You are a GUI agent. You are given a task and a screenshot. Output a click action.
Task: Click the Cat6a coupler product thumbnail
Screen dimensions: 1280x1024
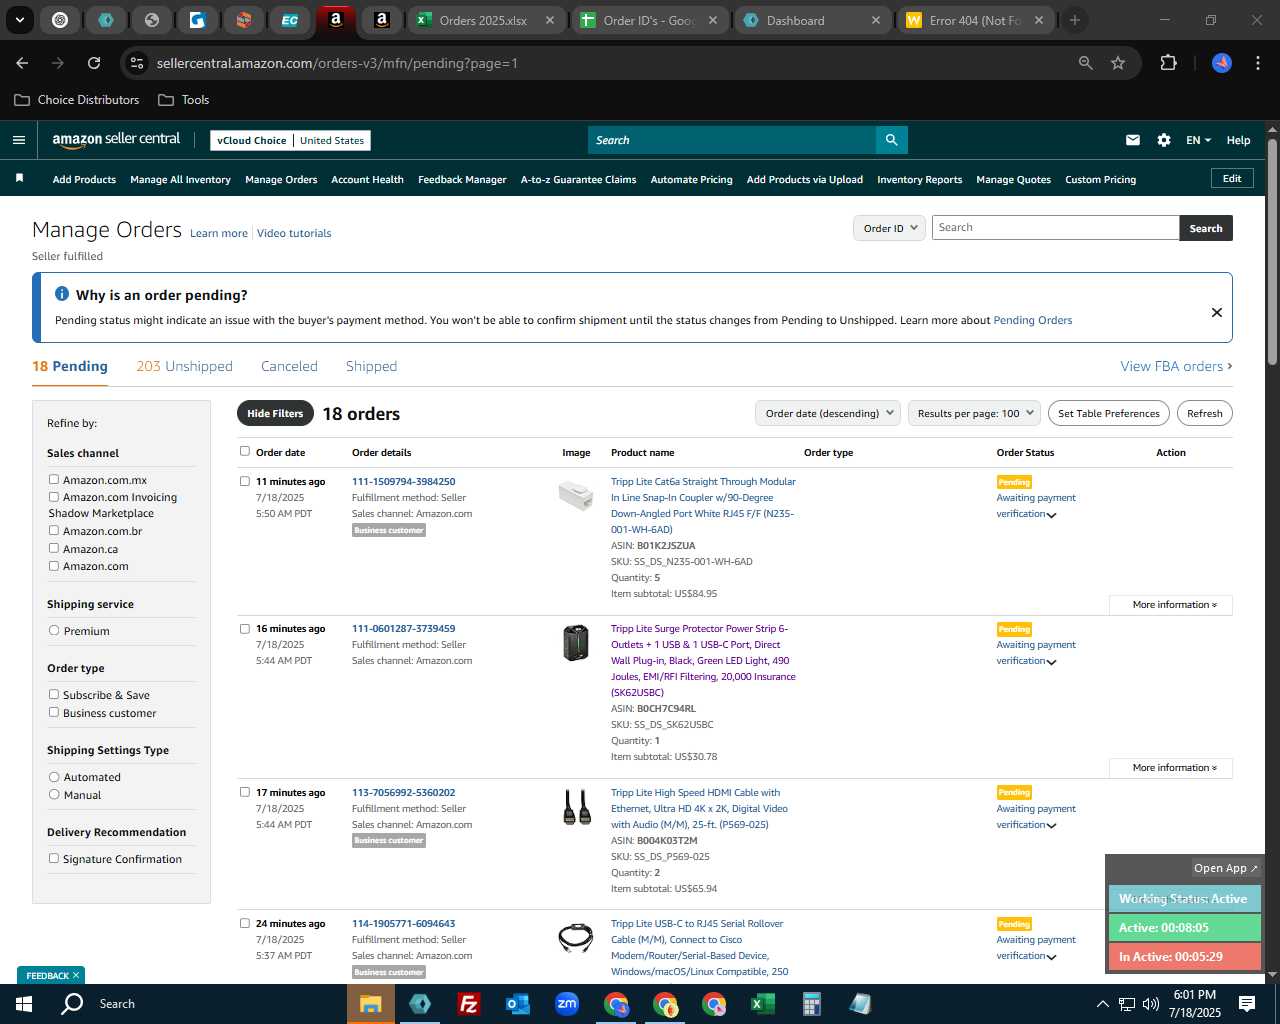click(576, 494)
